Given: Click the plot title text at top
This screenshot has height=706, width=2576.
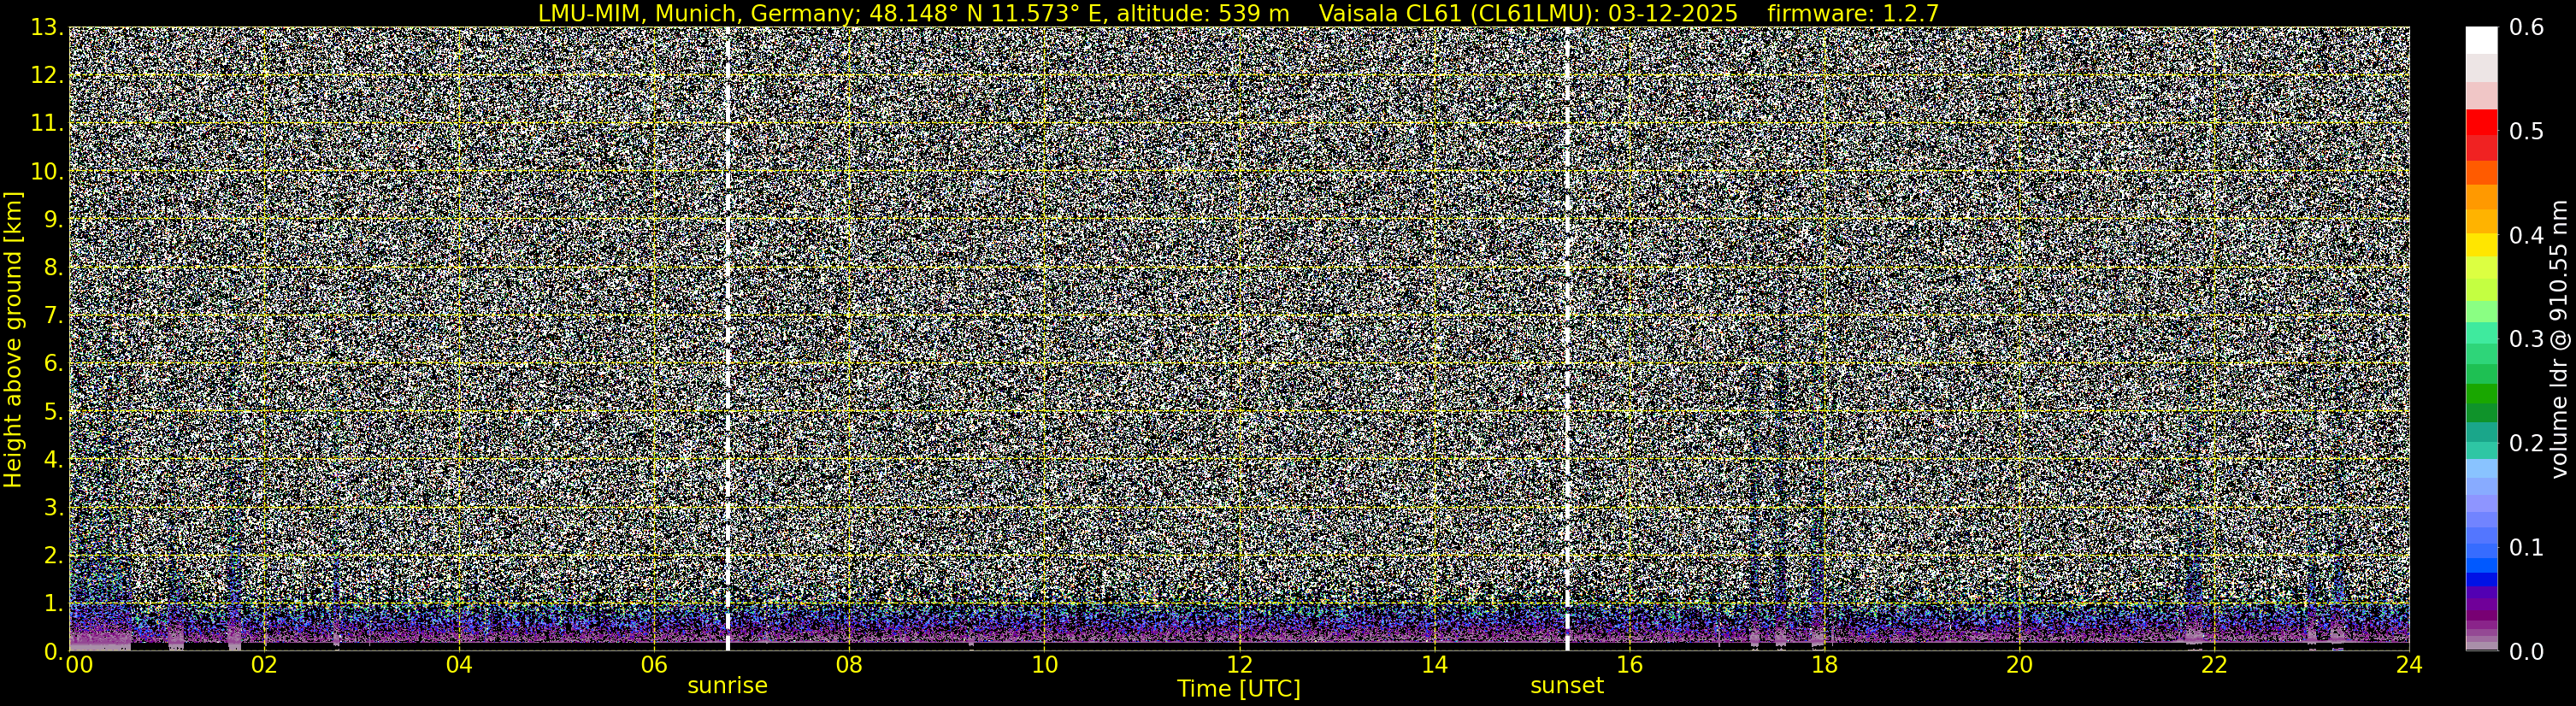Looking at the screenshot, I should [1238, 13].
